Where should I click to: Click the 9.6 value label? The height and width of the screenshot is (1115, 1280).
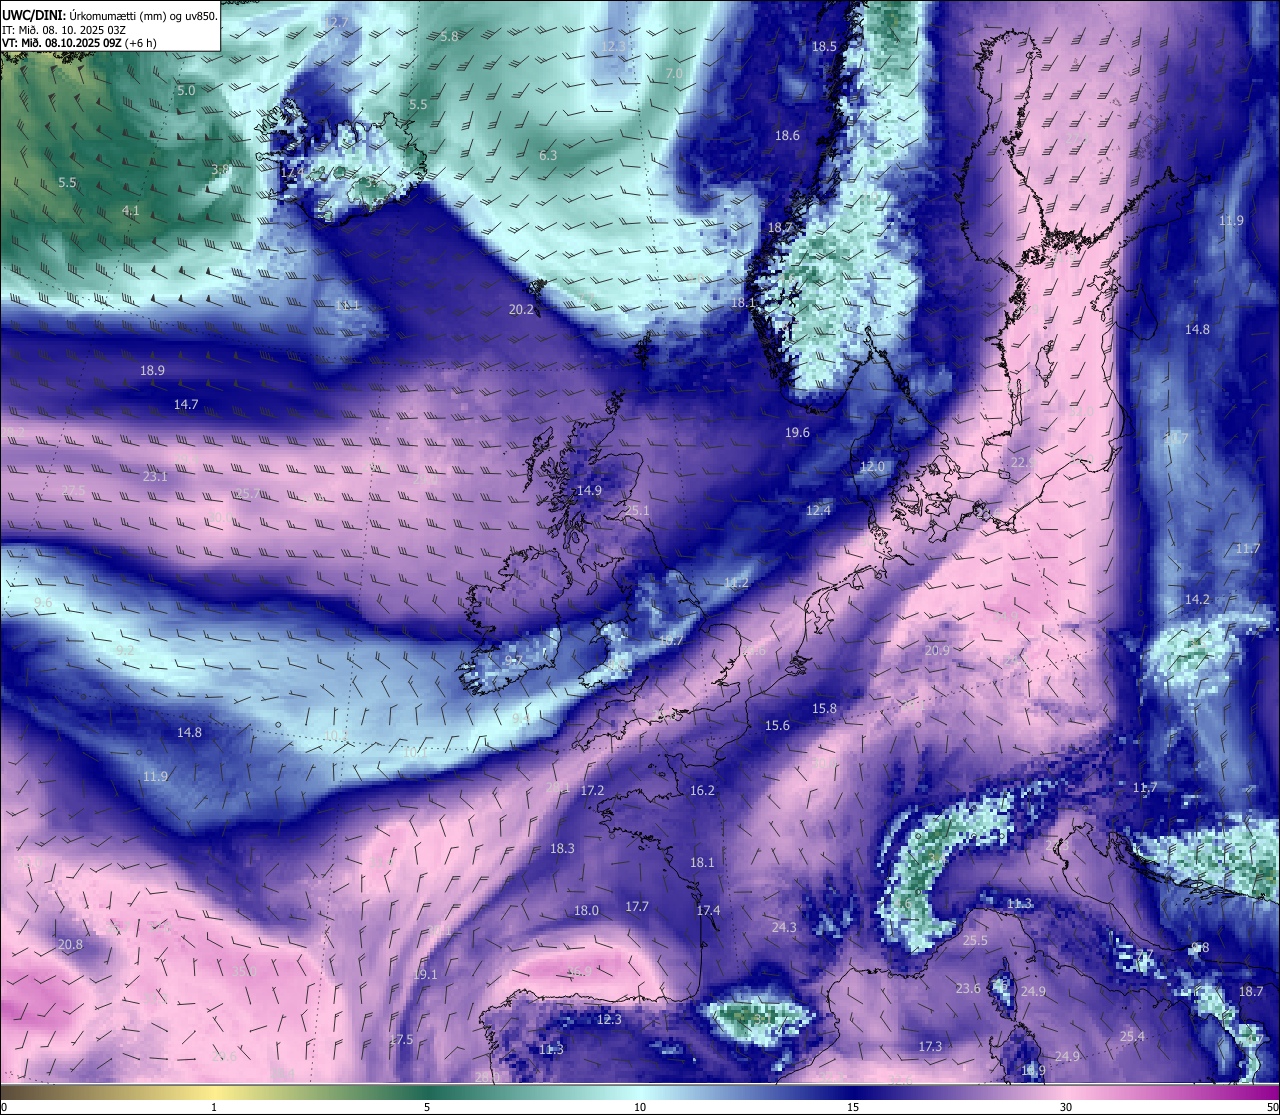click(x=43, y=602)
